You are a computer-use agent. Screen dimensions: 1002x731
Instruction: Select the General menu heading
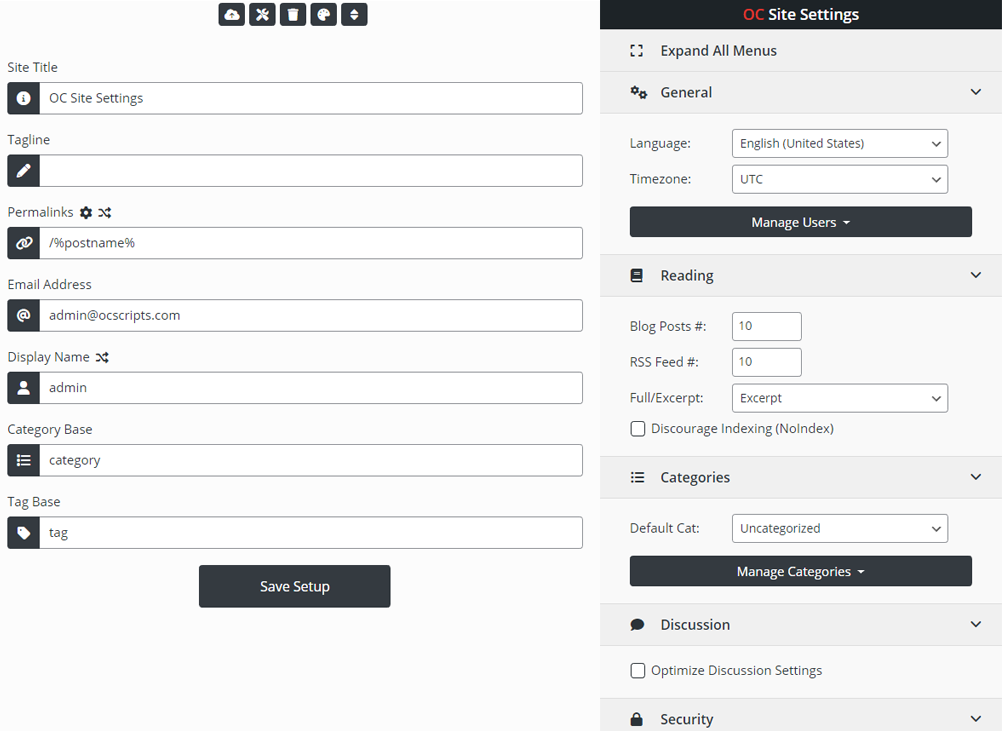[686, 93]
